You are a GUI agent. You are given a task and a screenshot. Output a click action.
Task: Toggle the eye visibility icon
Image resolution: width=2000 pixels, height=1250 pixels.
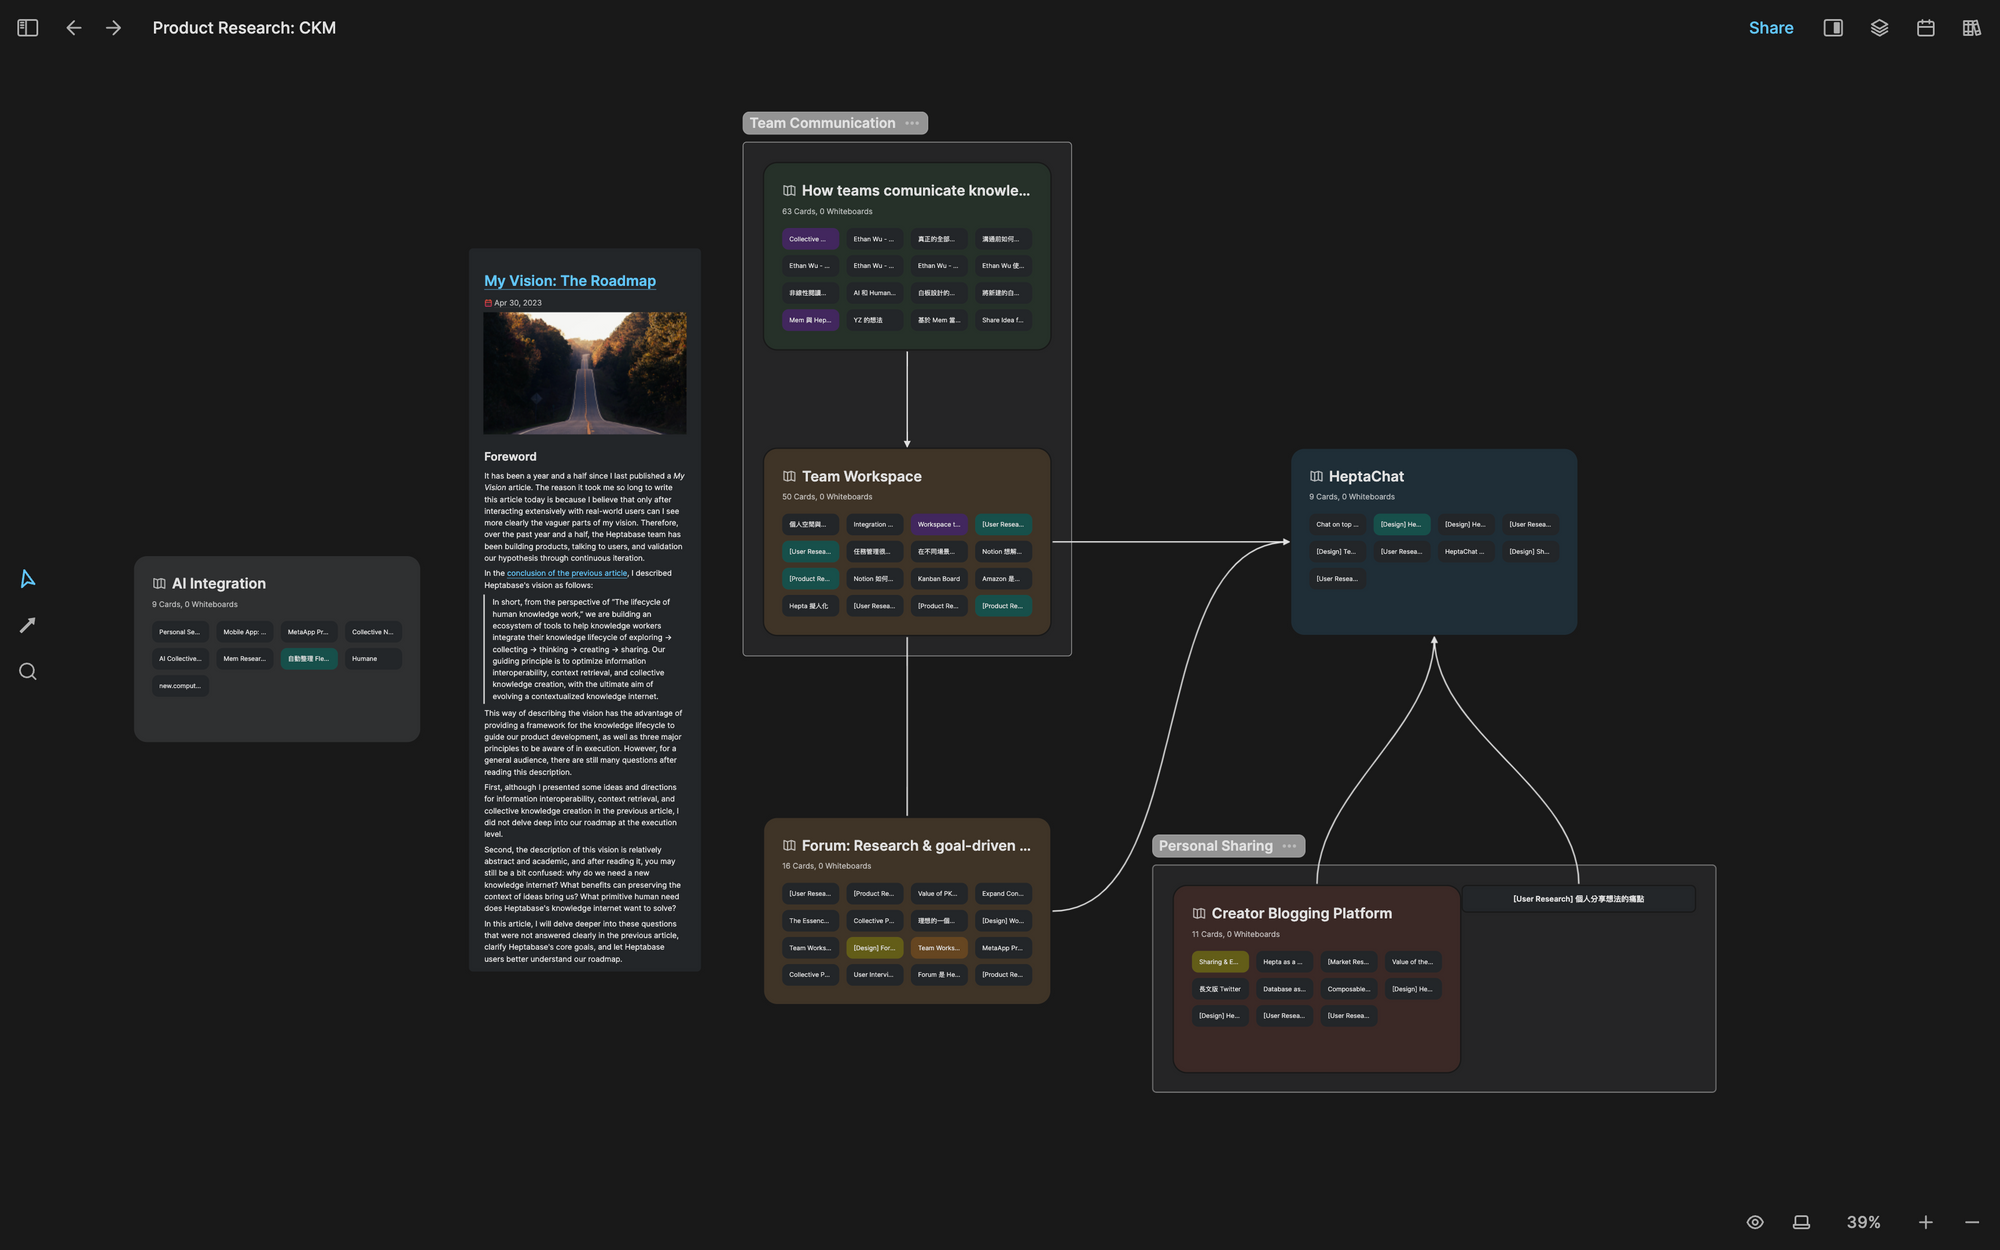point(1755,1222)
